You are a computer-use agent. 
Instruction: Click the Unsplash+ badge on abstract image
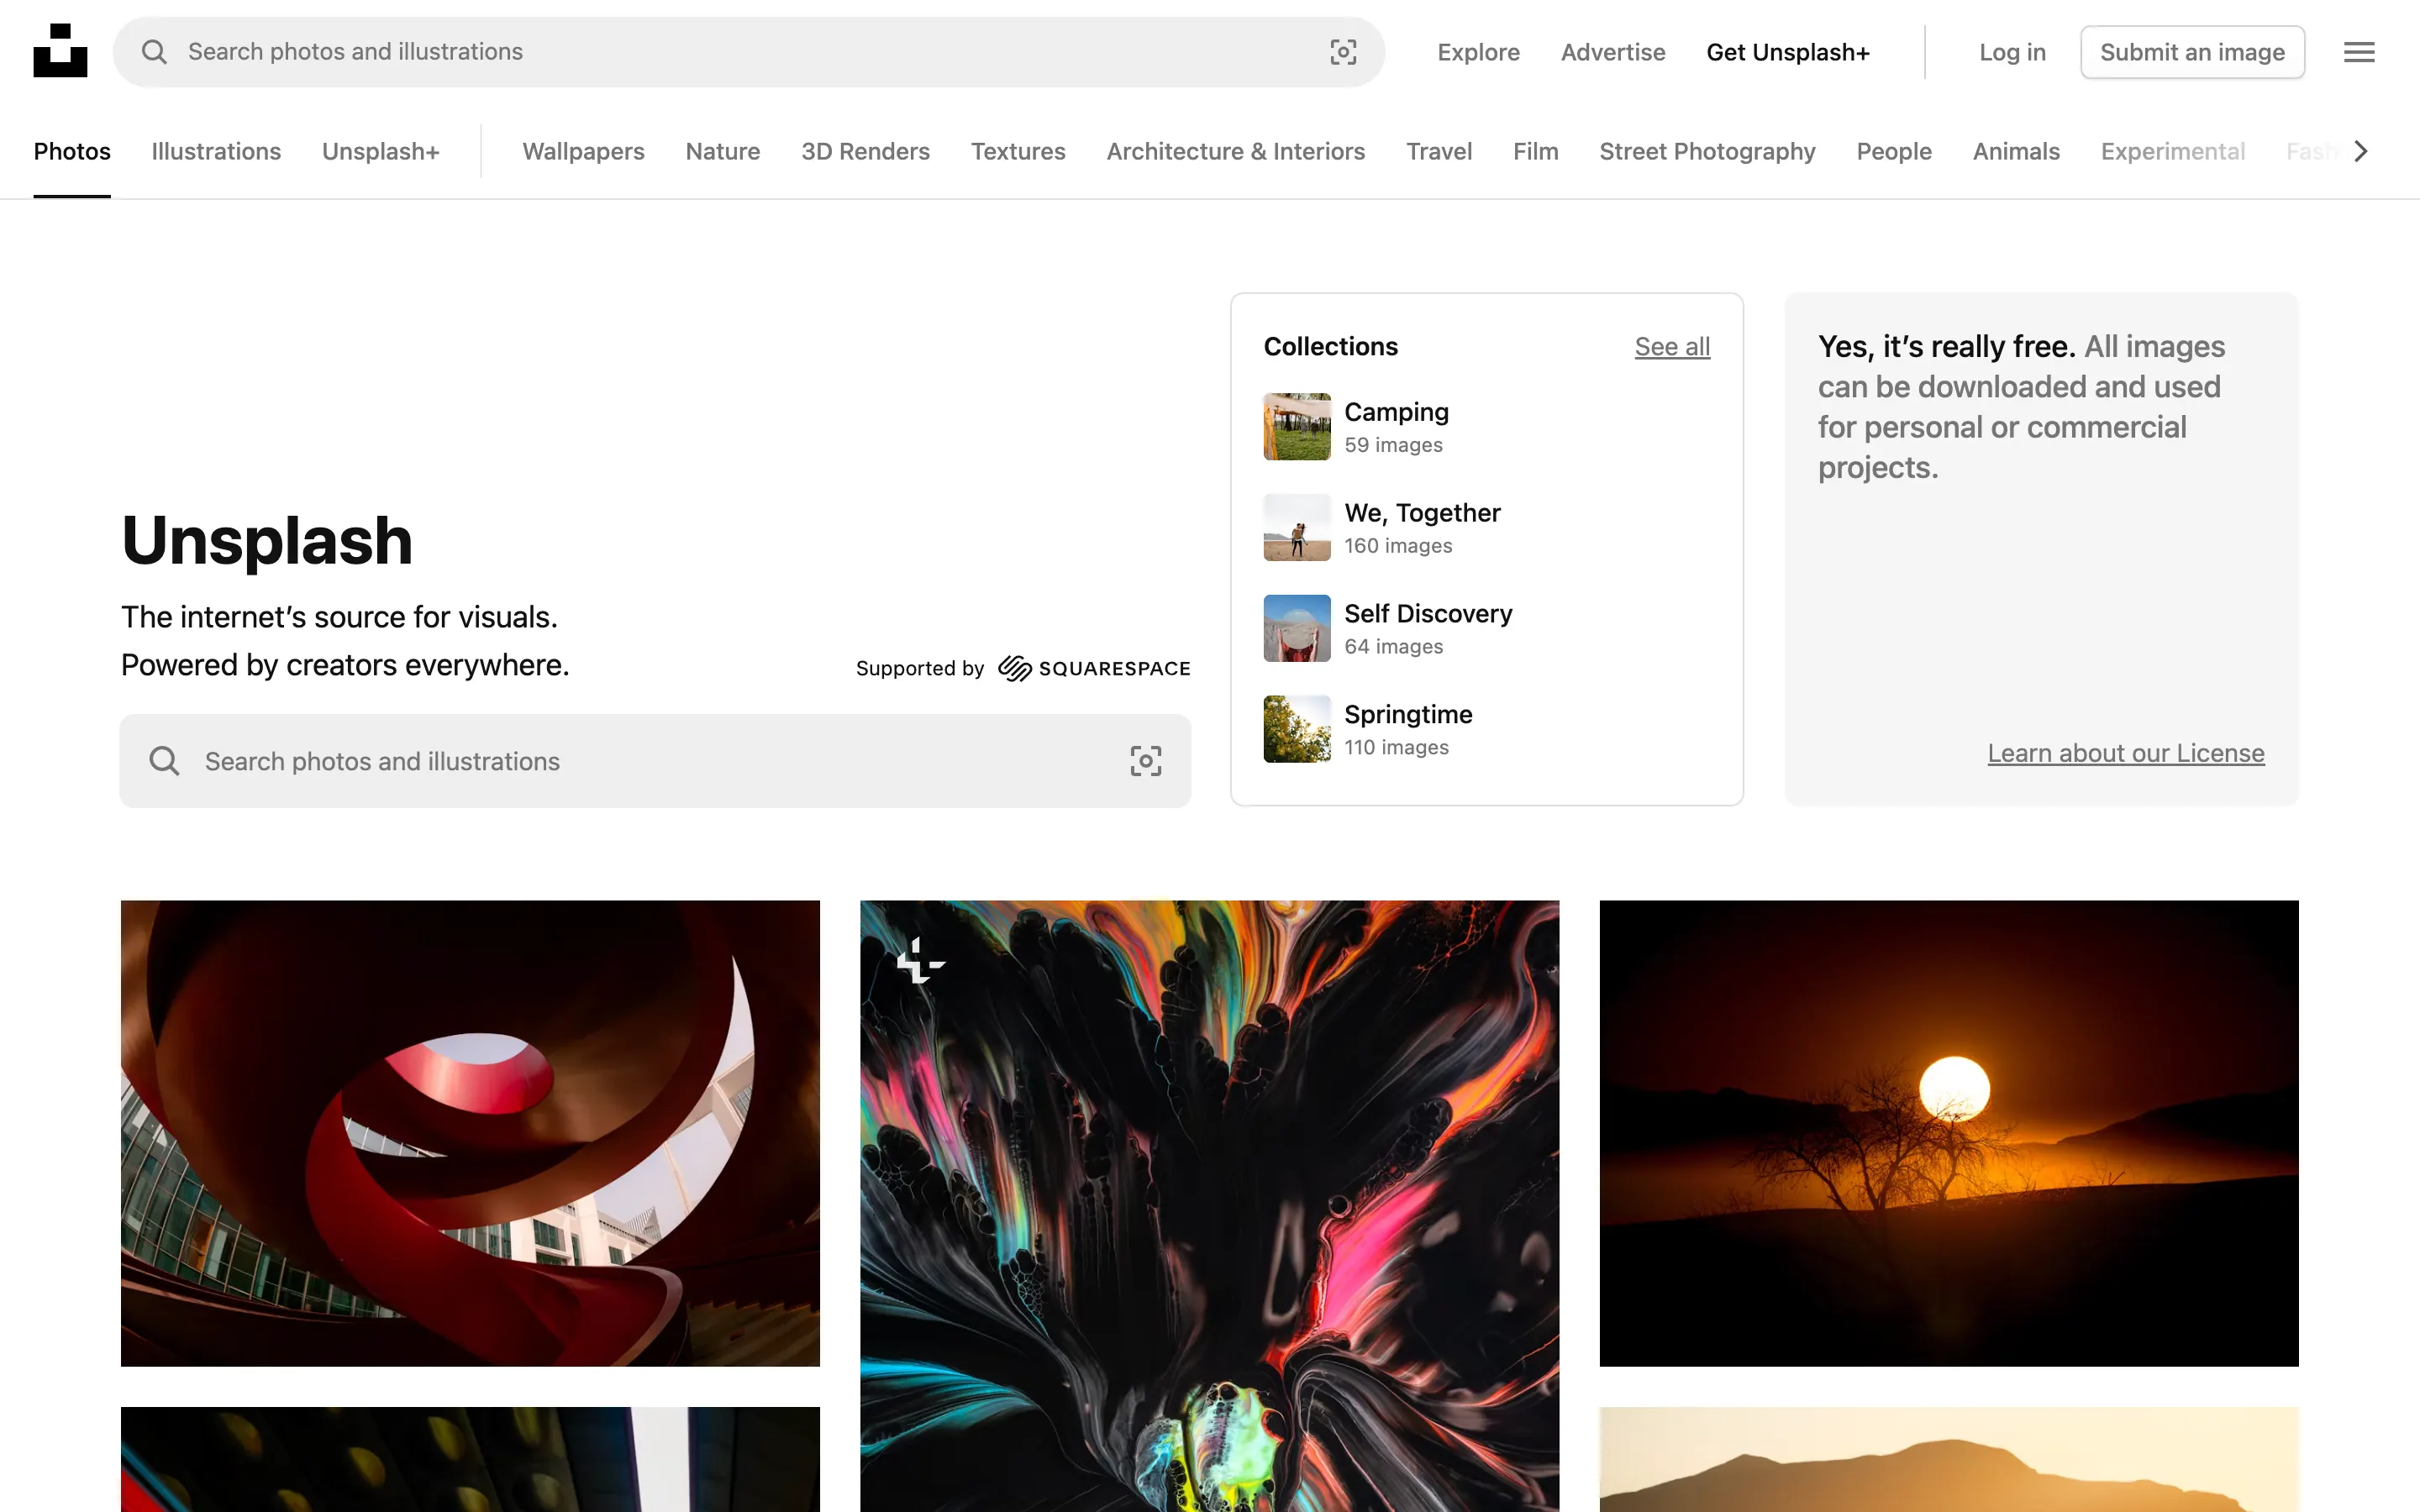pos(920,961)
